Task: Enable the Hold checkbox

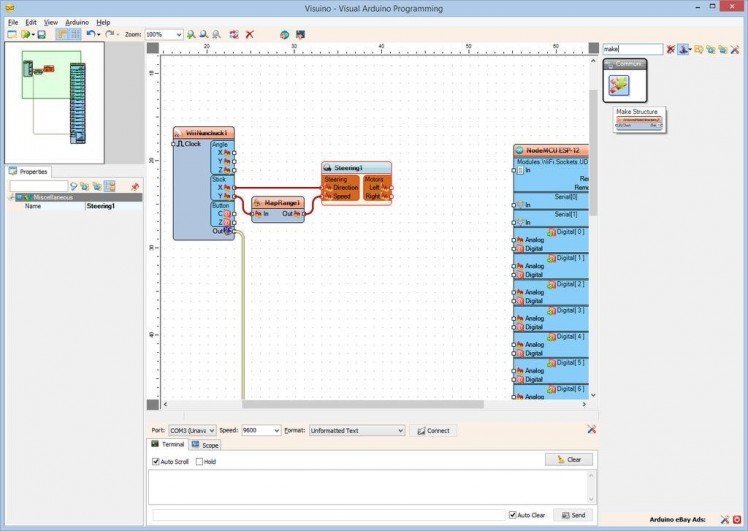Action: [x=200, y=462]
